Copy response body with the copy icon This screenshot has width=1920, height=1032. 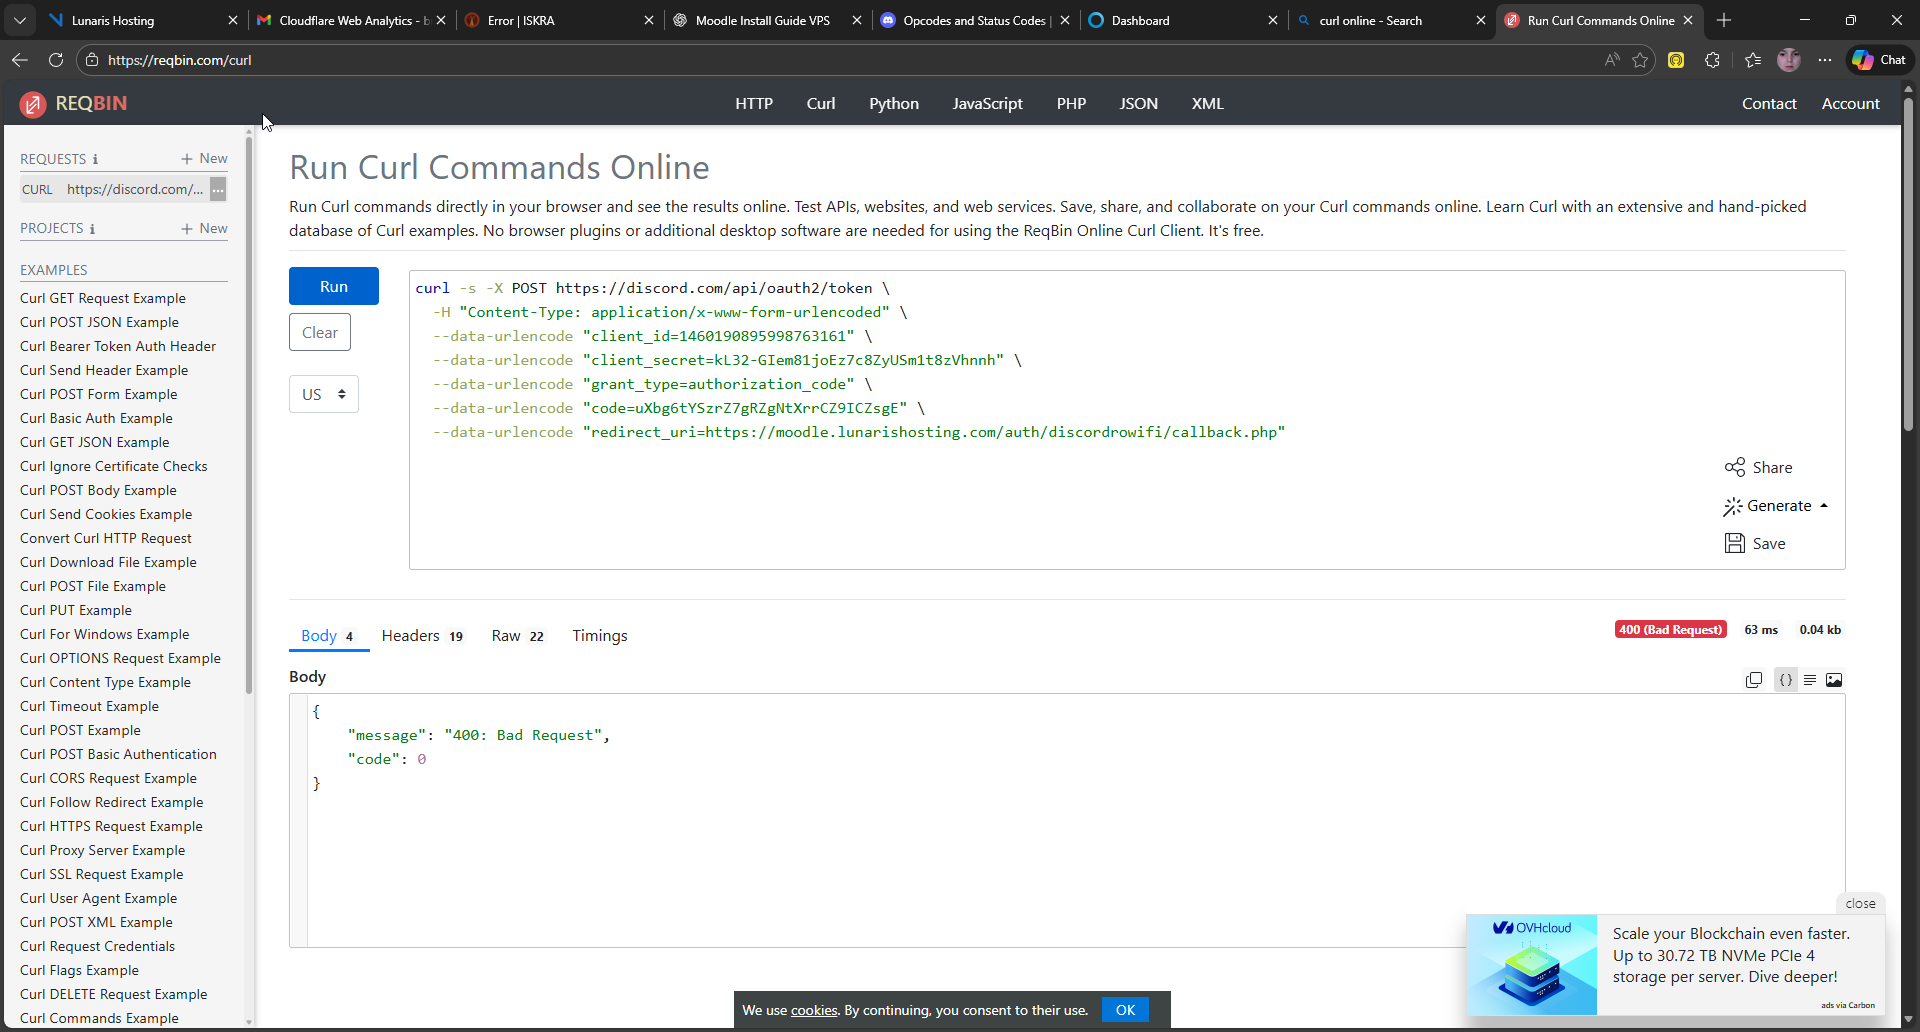point(1754,680)
